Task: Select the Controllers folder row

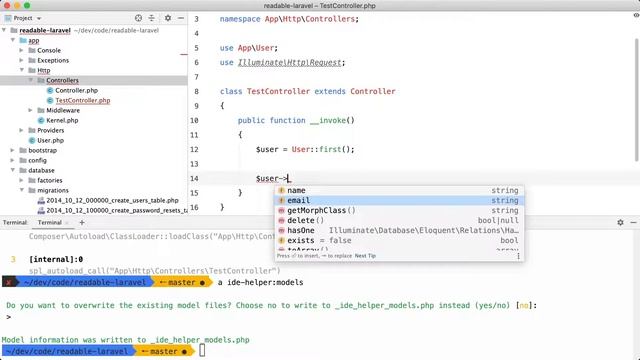Action: tap(94, 80)
